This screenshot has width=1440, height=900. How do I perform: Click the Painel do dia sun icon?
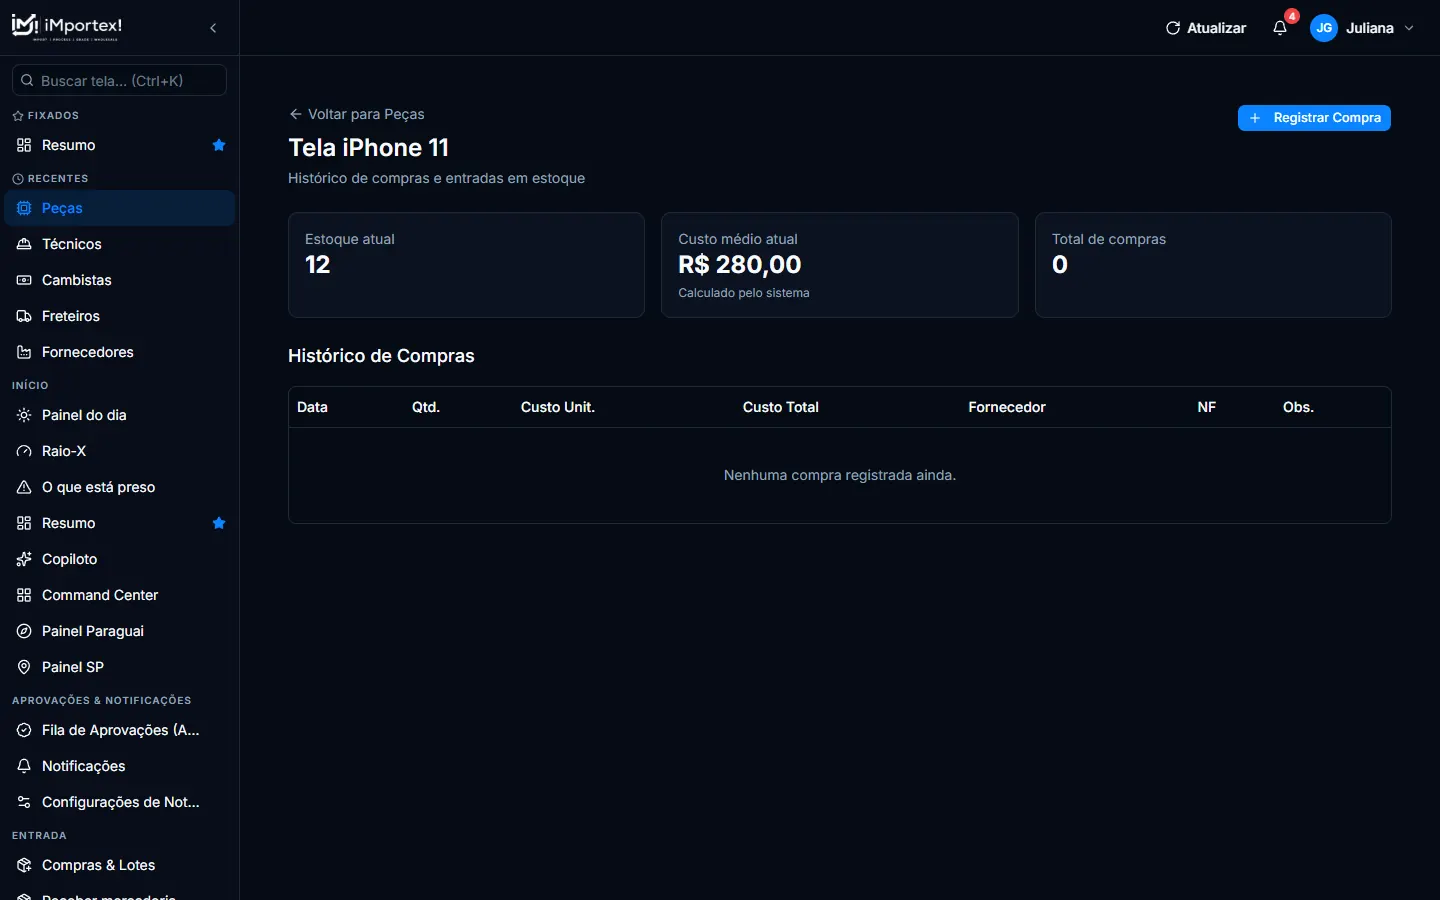(24, 415)
